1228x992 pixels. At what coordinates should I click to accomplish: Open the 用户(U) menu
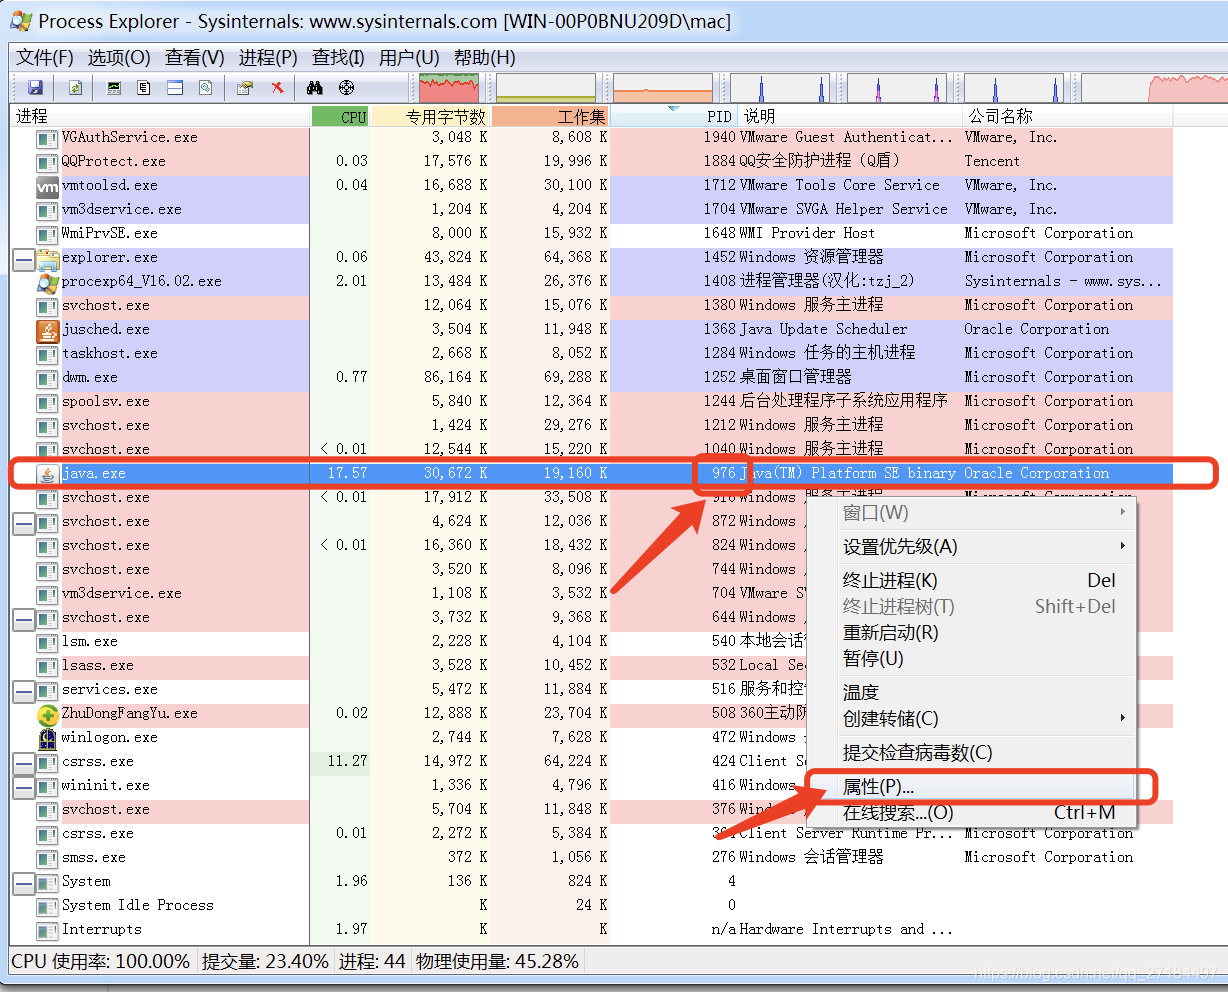pyautogui.click(x=409, y=58)
